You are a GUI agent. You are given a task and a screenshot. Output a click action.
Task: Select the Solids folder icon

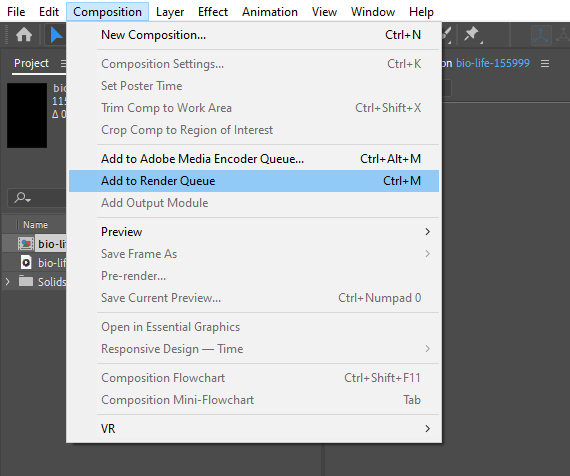pos(26,281)
